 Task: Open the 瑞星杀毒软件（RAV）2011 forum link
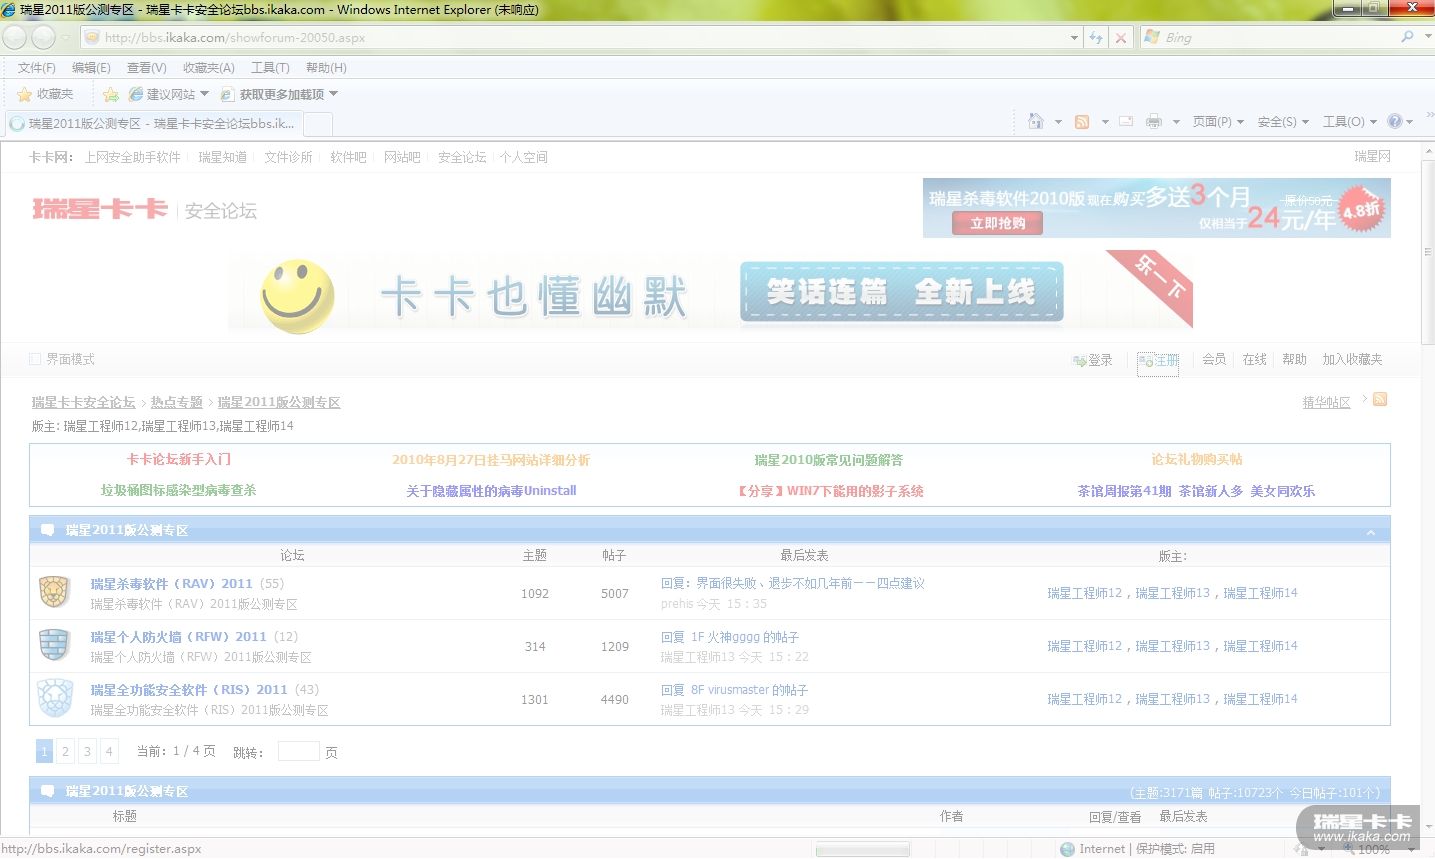pyautogui.click(x=172, y=584)
